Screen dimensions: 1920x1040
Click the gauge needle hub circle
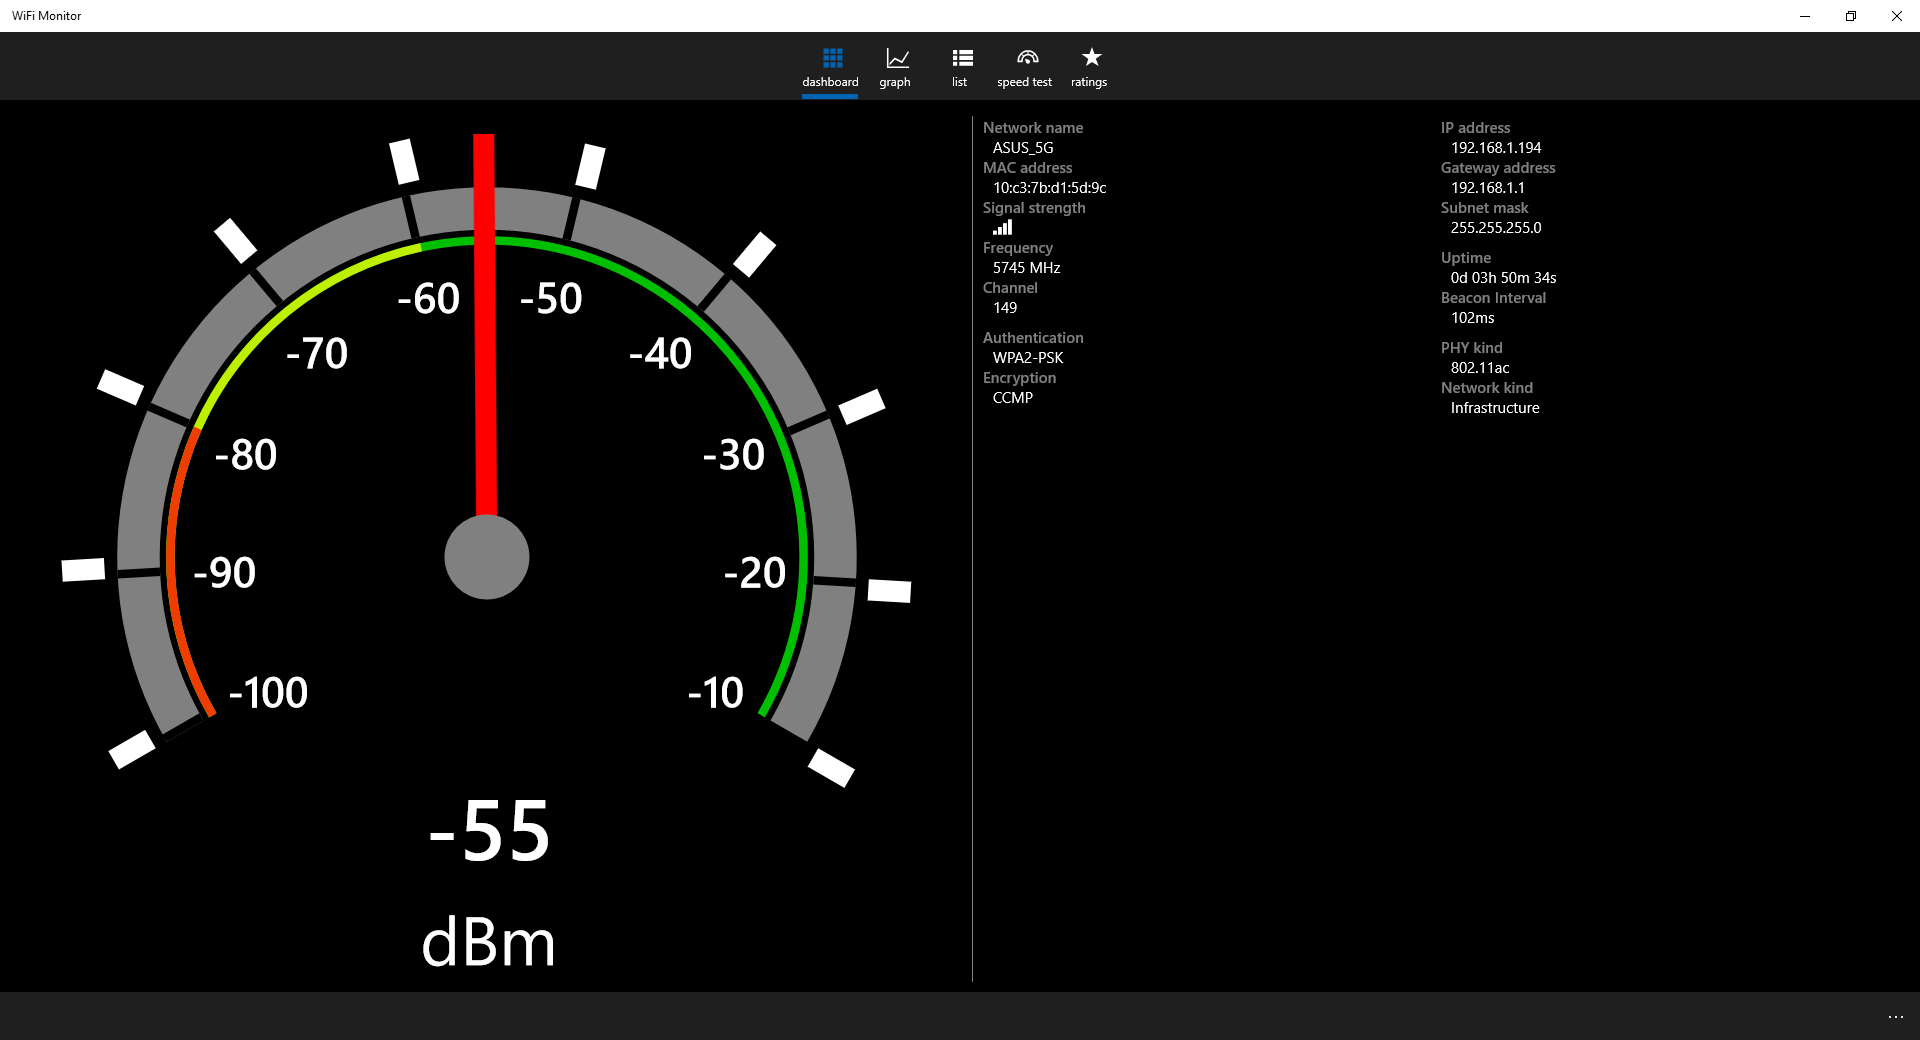[x=486, y=557]
